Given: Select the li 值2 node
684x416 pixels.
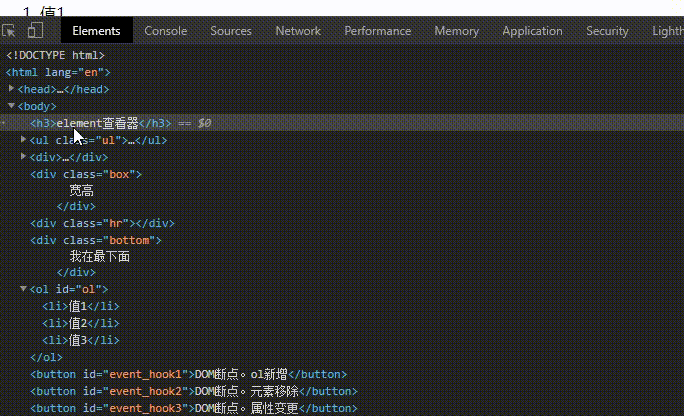Looking at the screenshot, I should (x=81, y=323).
